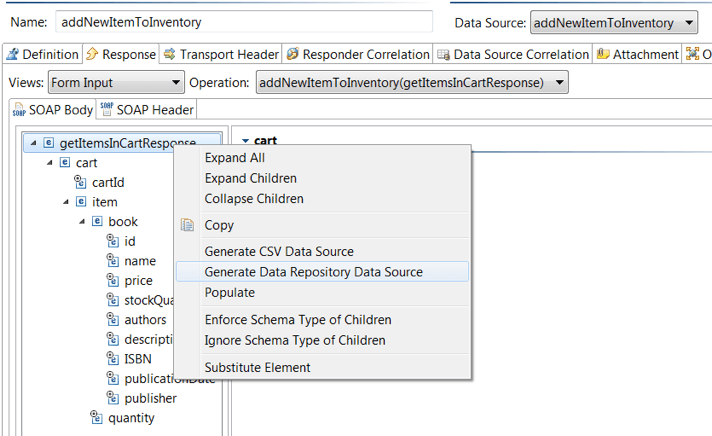712x436 pixels.
Task: Click the Definition tab pencil icon
Action: (13, 54)
